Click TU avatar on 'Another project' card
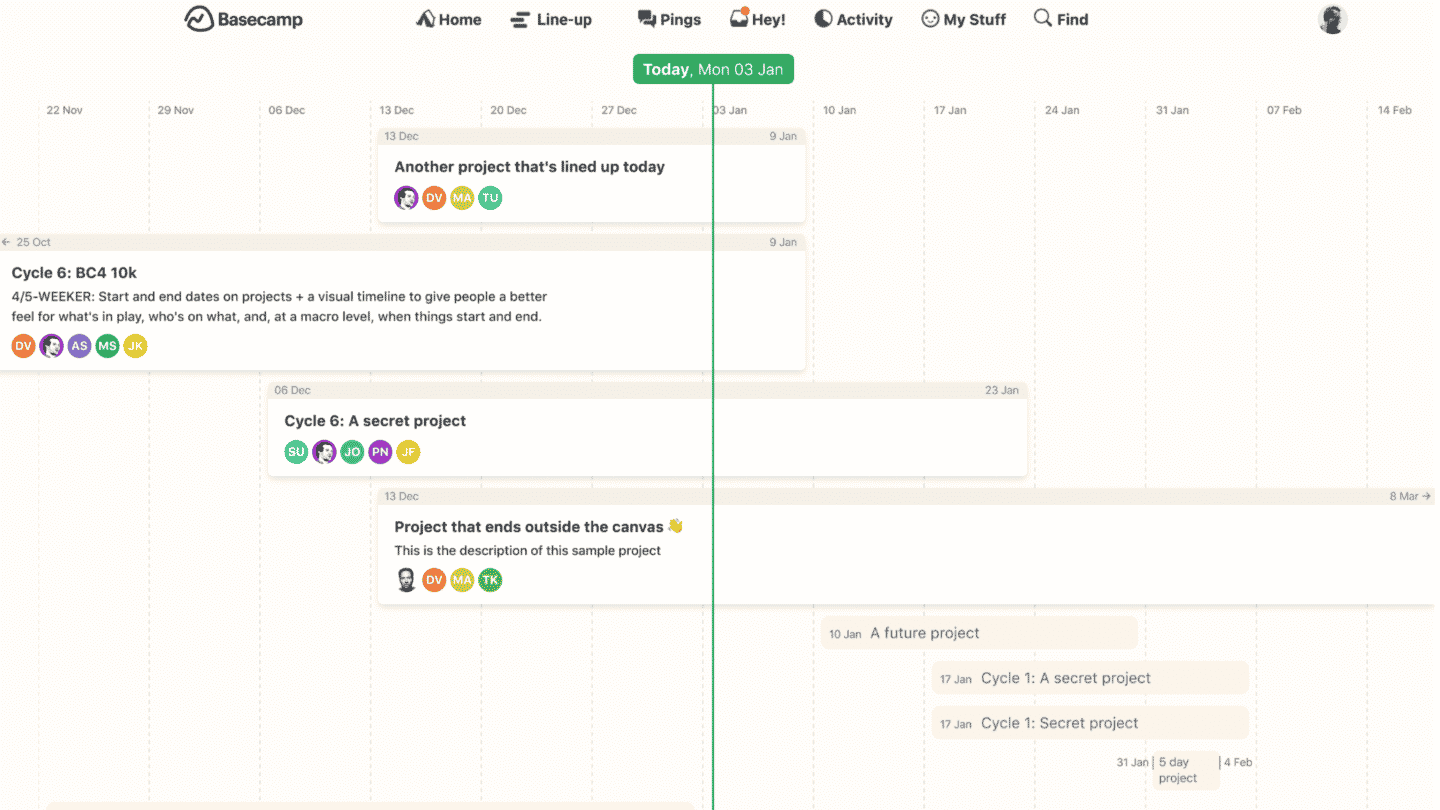The image size is (1440, 810). coord(490,198)
